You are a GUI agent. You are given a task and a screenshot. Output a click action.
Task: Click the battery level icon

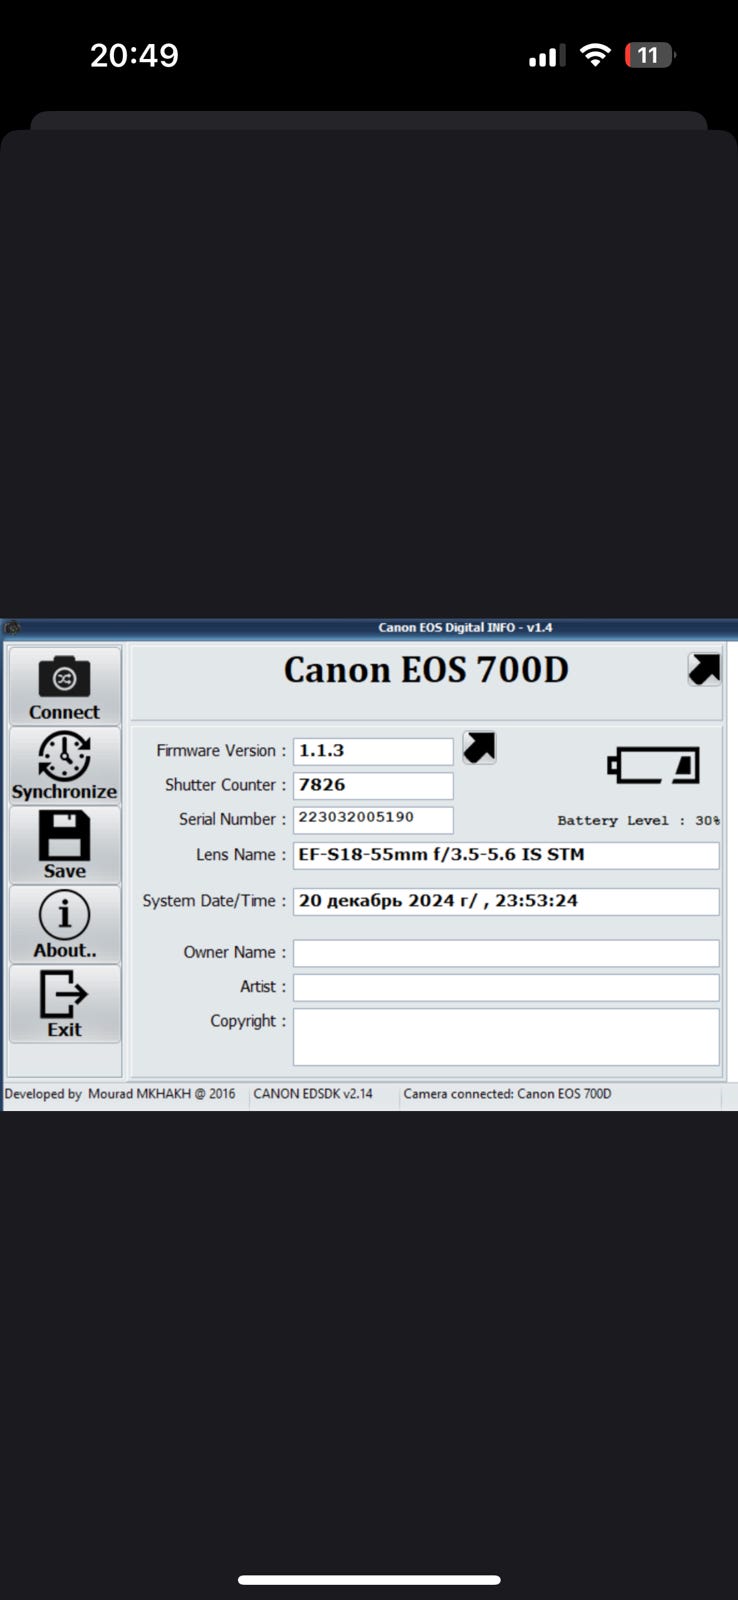pos(653,766)
